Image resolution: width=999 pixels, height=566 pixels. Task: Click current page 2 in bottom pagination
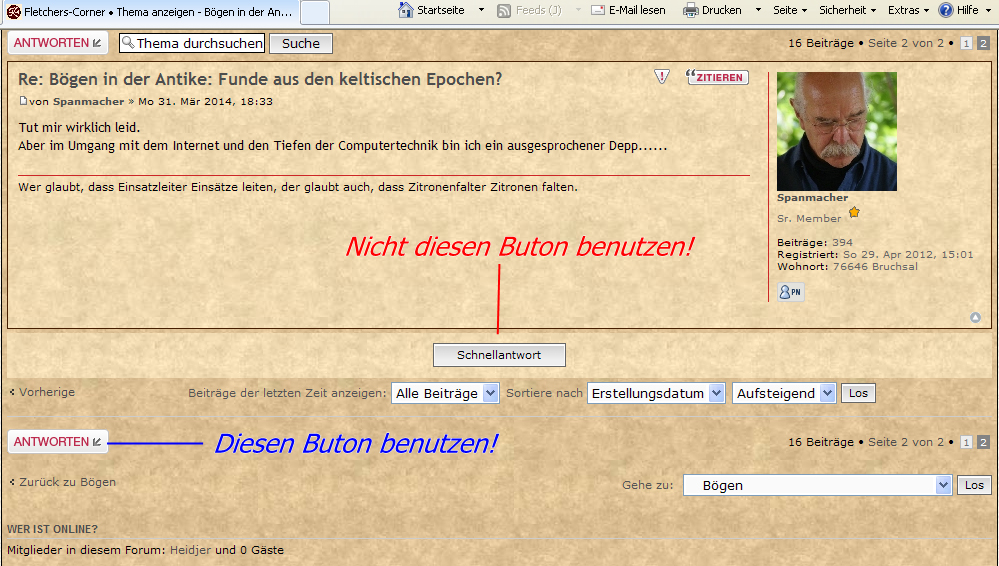(983, 442)
